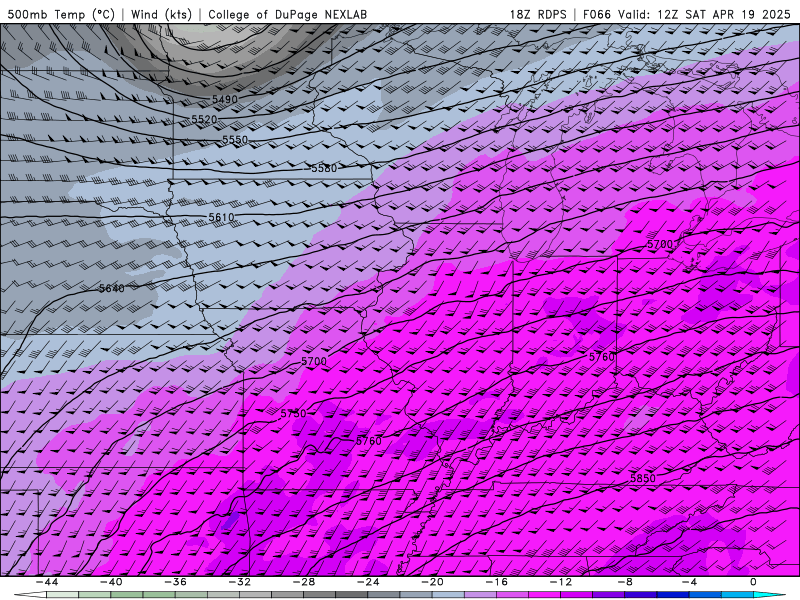The height and width of the screenshot is (600, 800).
Task: Click the 5760 contour label just below 5730
Action: (368, 441)
